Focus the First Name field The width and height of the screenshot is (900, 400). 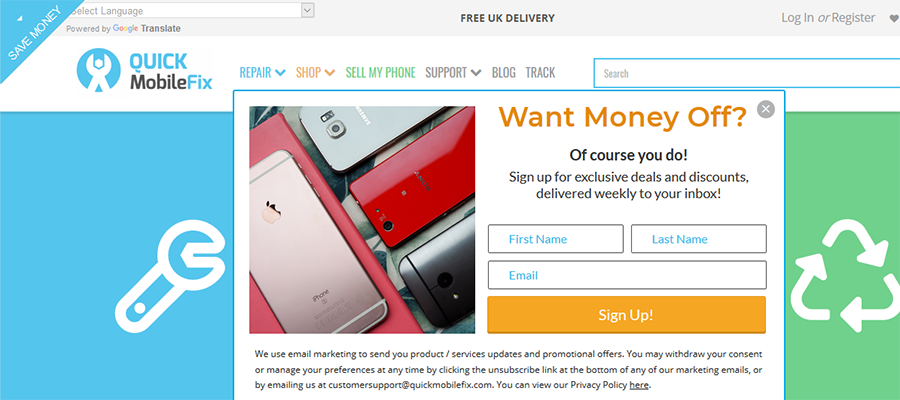(556, 239)
